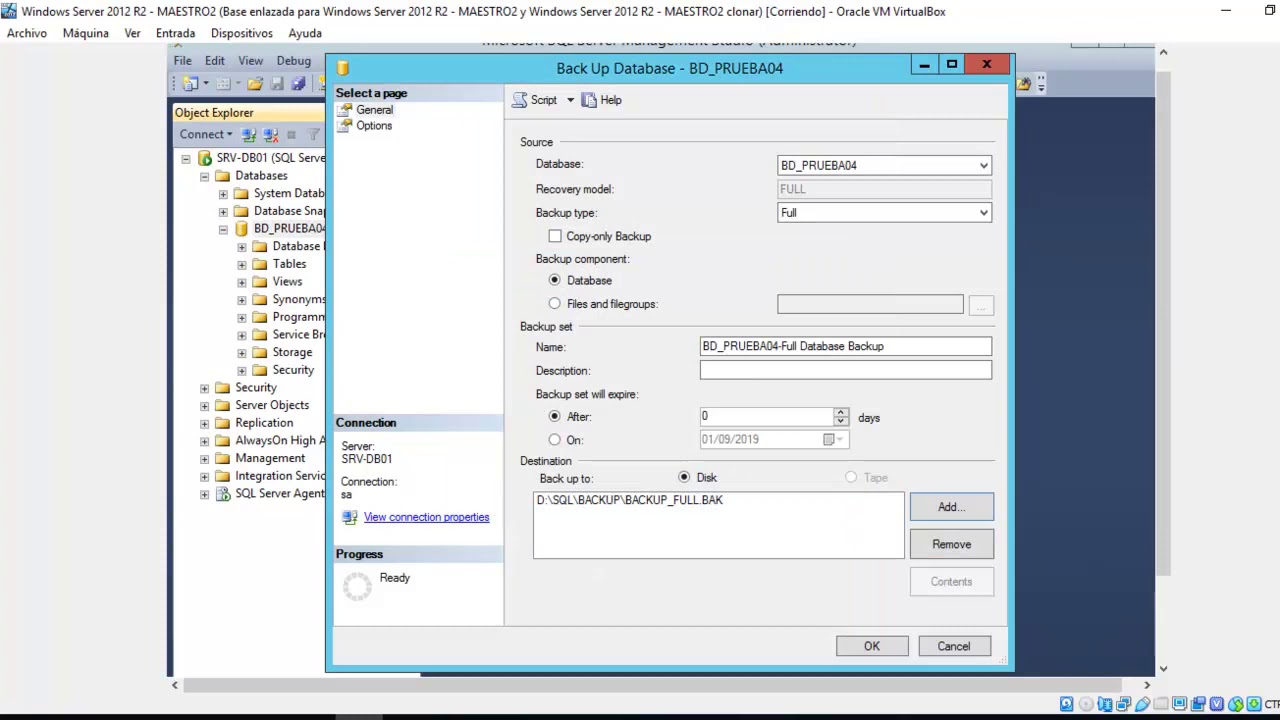
Task: Collapse the SRV-DB01 server node
Action: pyautogui.click(x=186, y=158)
